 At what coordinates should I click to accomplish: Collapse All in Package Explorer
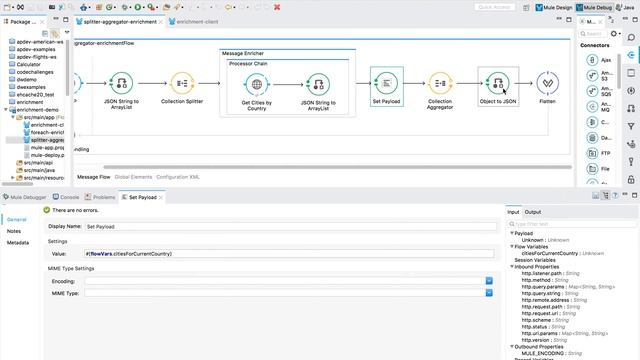coord(45,33)
